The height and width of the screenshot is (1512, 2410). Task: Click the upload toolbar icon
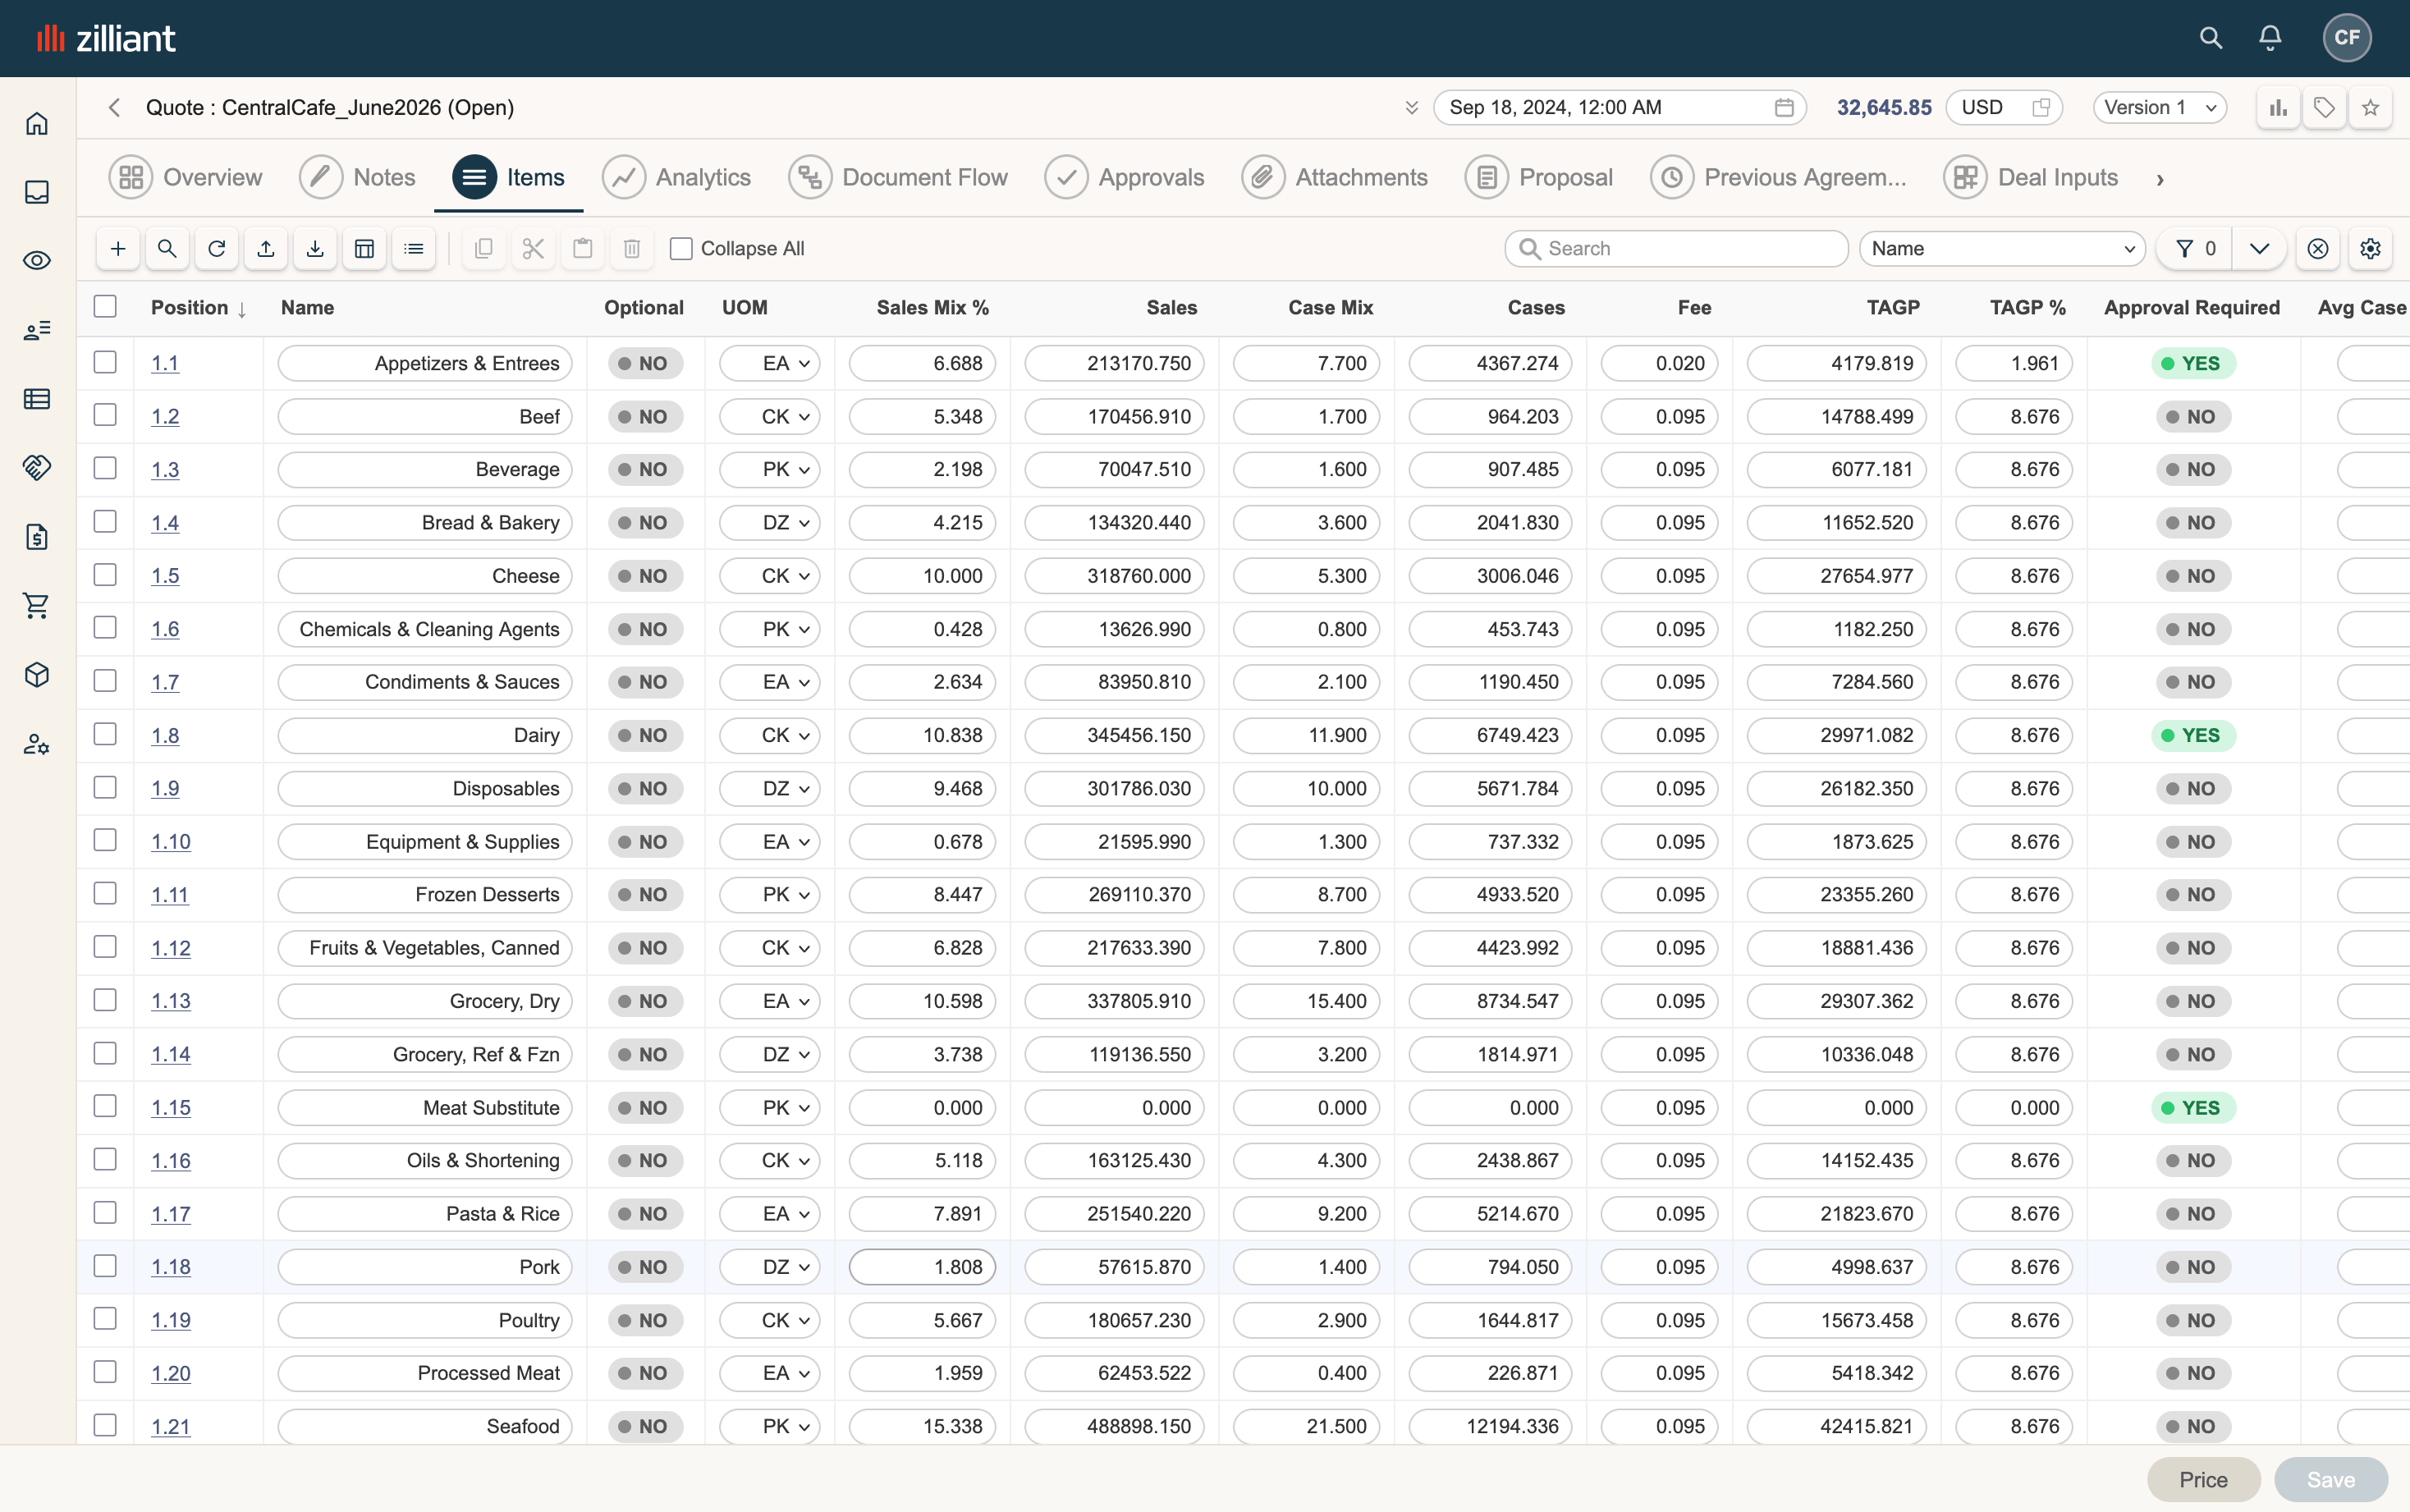266,248
